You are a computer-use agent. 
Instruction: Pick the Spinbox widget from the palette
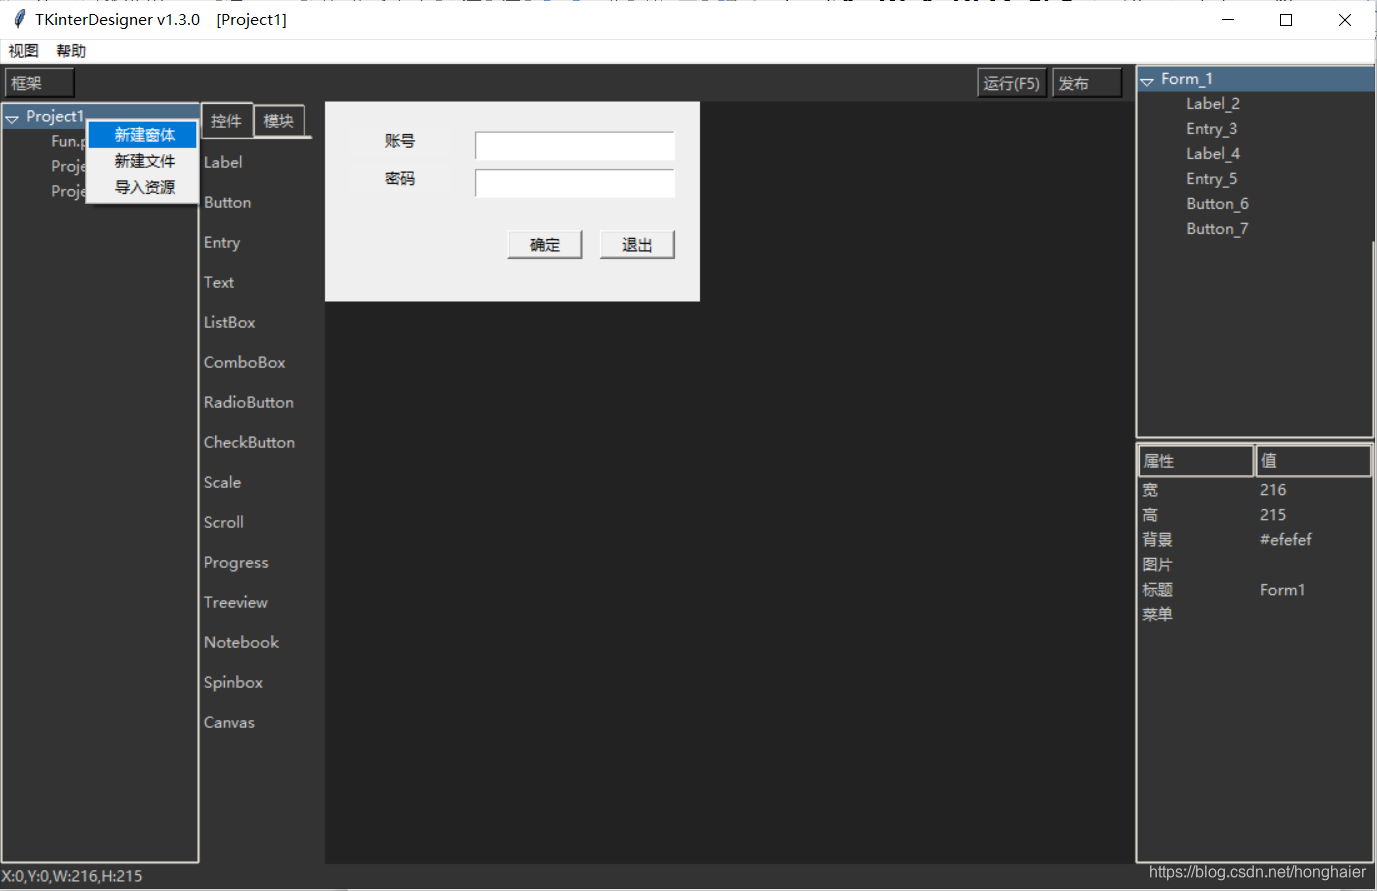[x=233, y=683]
